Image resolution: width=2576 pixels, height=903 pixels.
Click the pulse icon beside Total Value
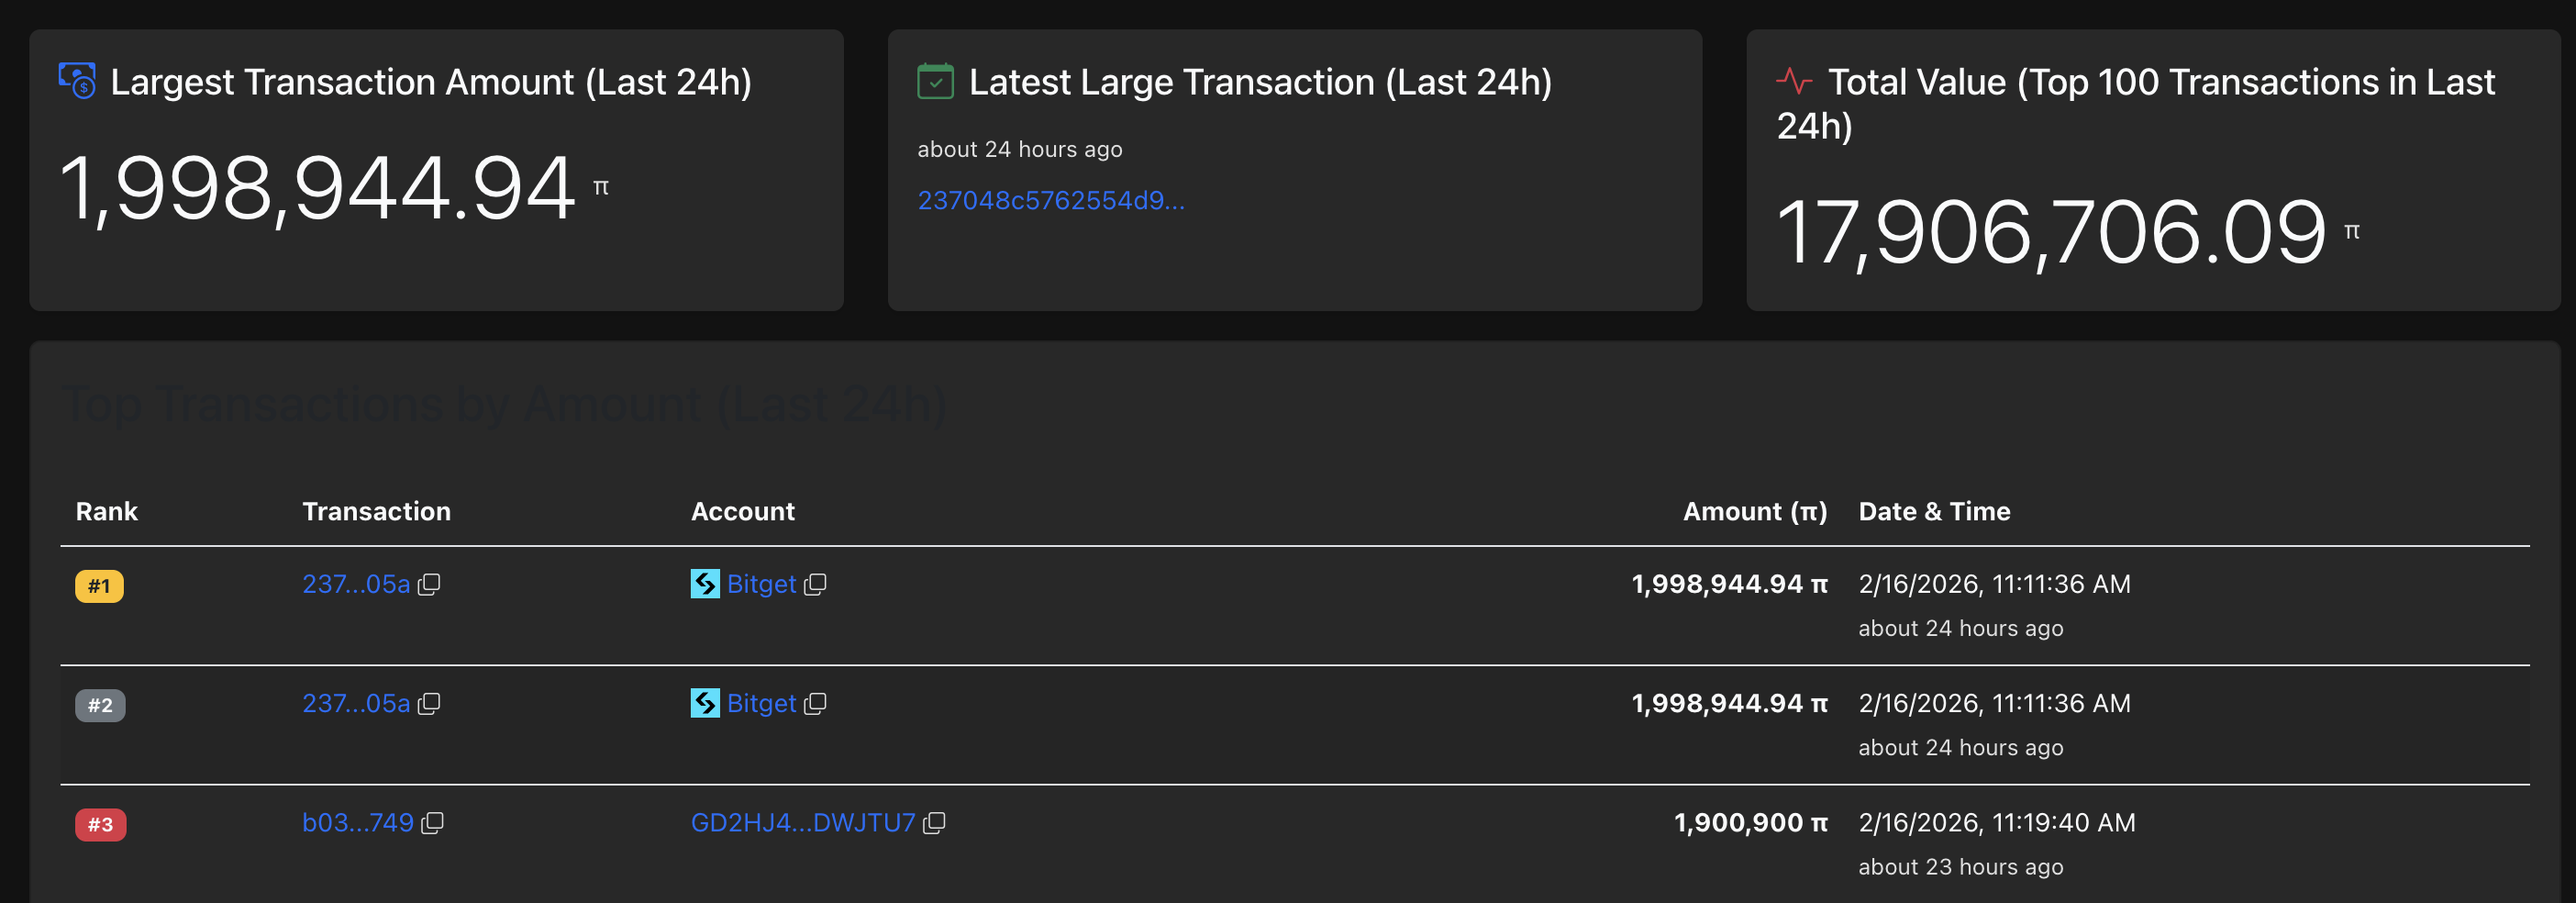click(x=1794, y=80)
